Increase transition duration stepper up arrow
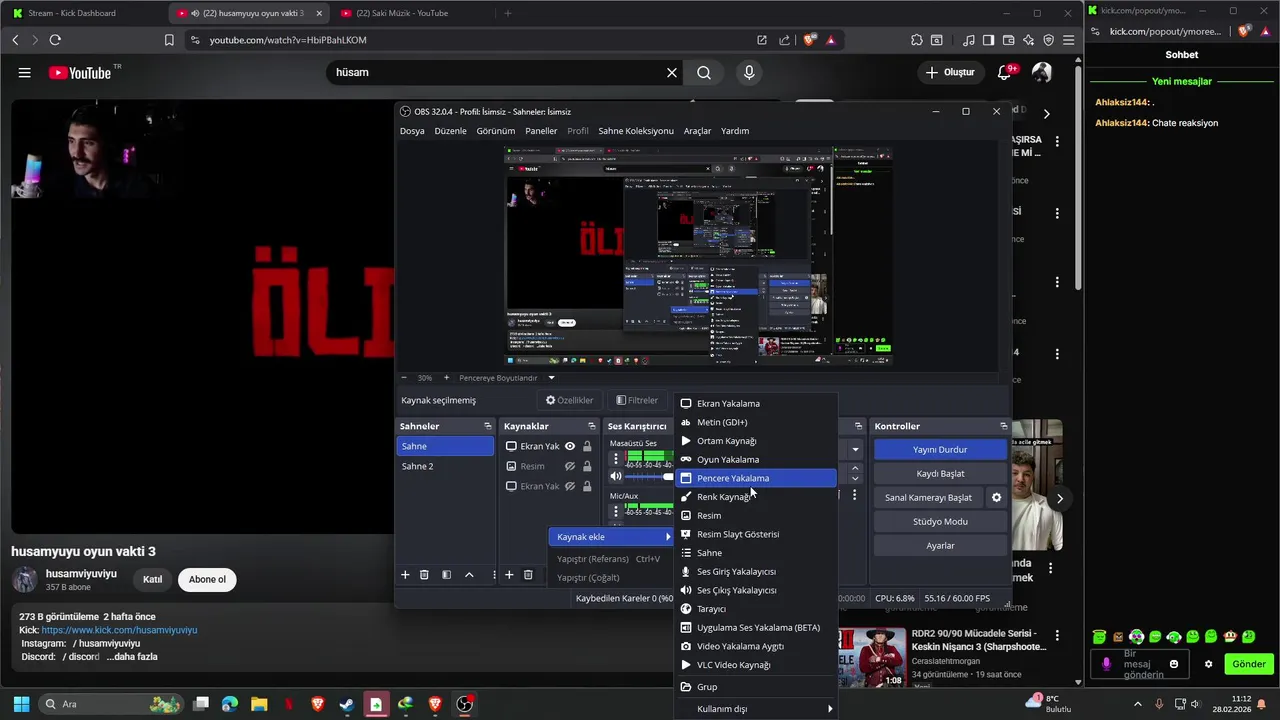The image size is (1280, 720). tap(855, 468)
